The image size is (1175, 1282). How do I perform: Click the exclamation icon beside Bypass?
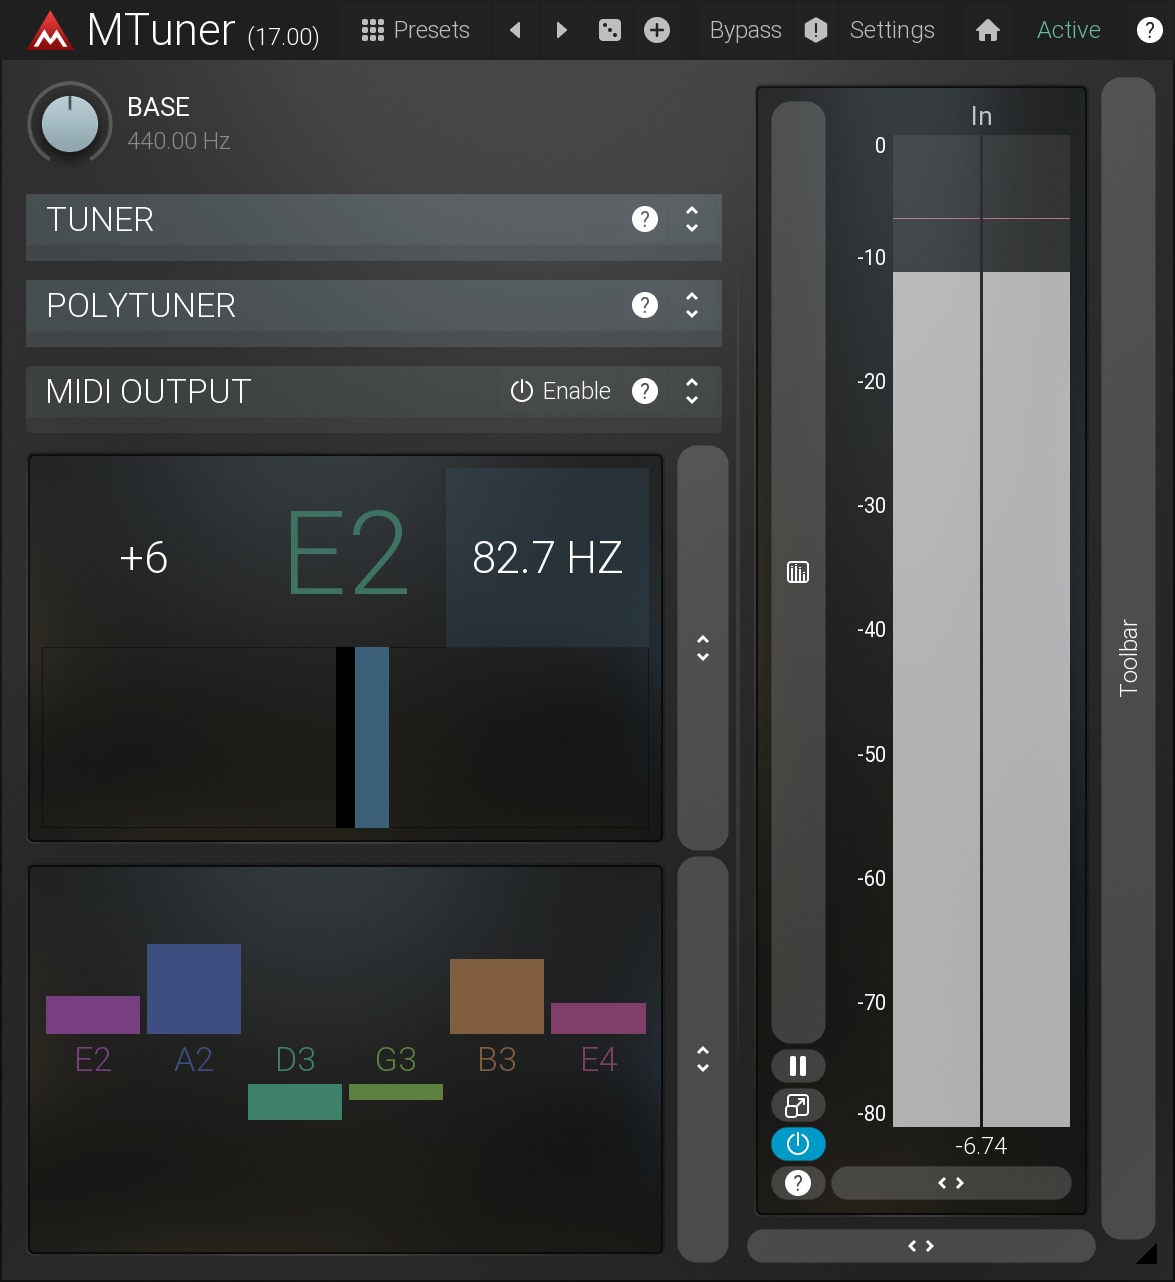(816, 31)
